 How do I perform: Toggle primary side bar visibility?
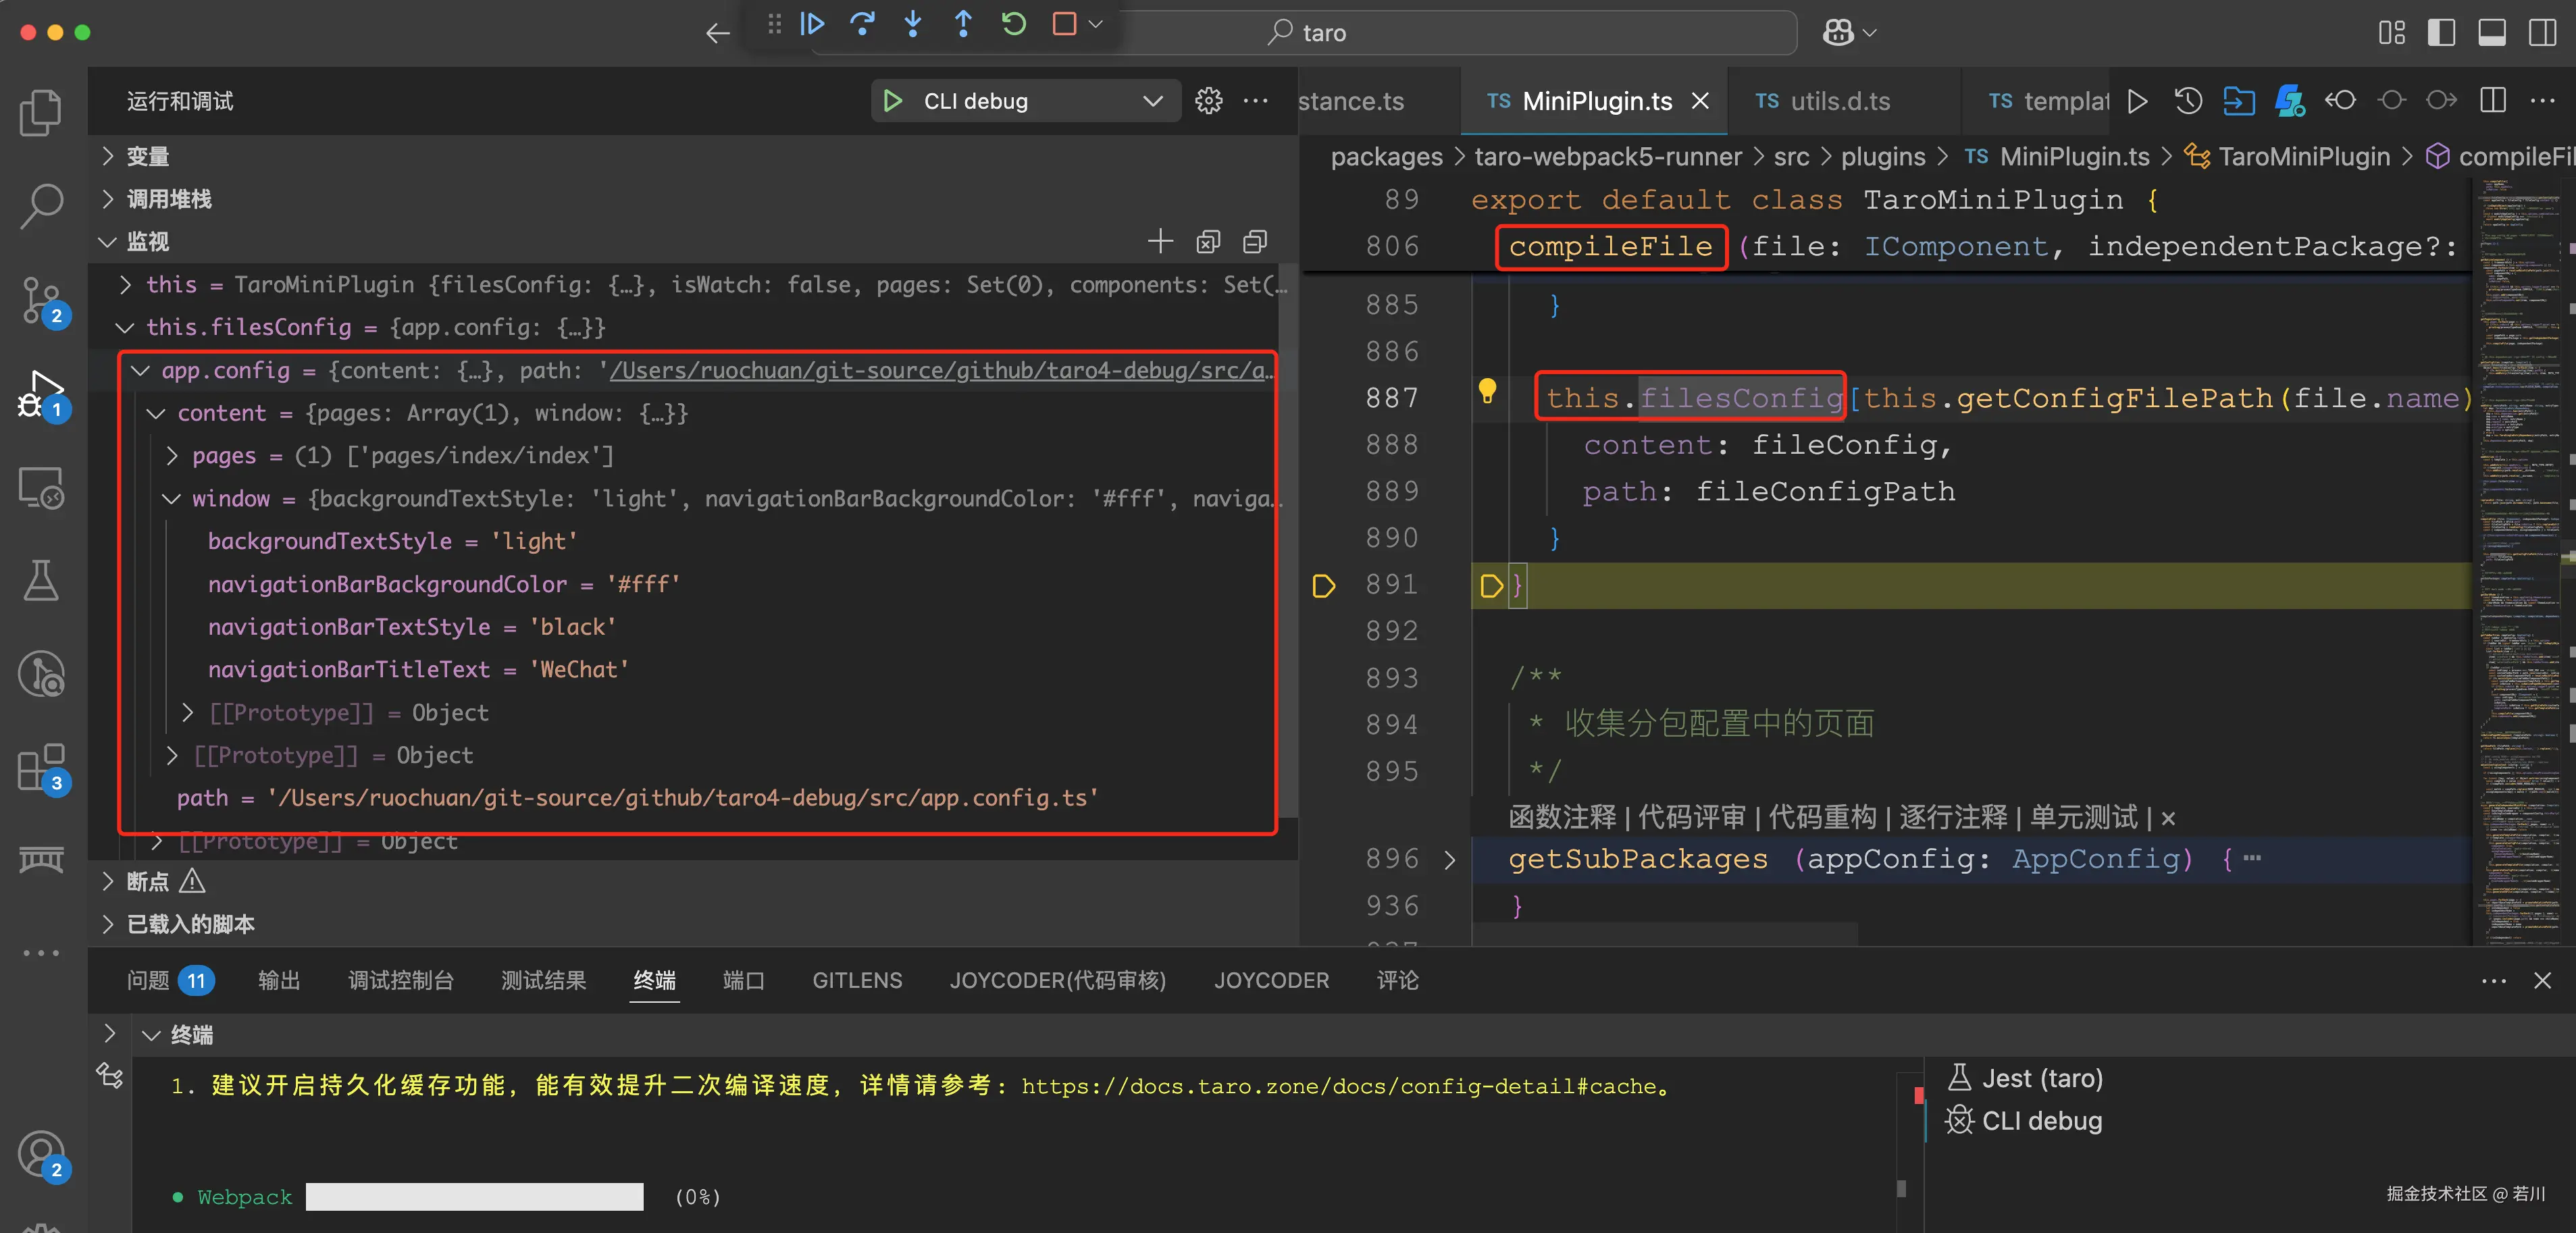2441,33
